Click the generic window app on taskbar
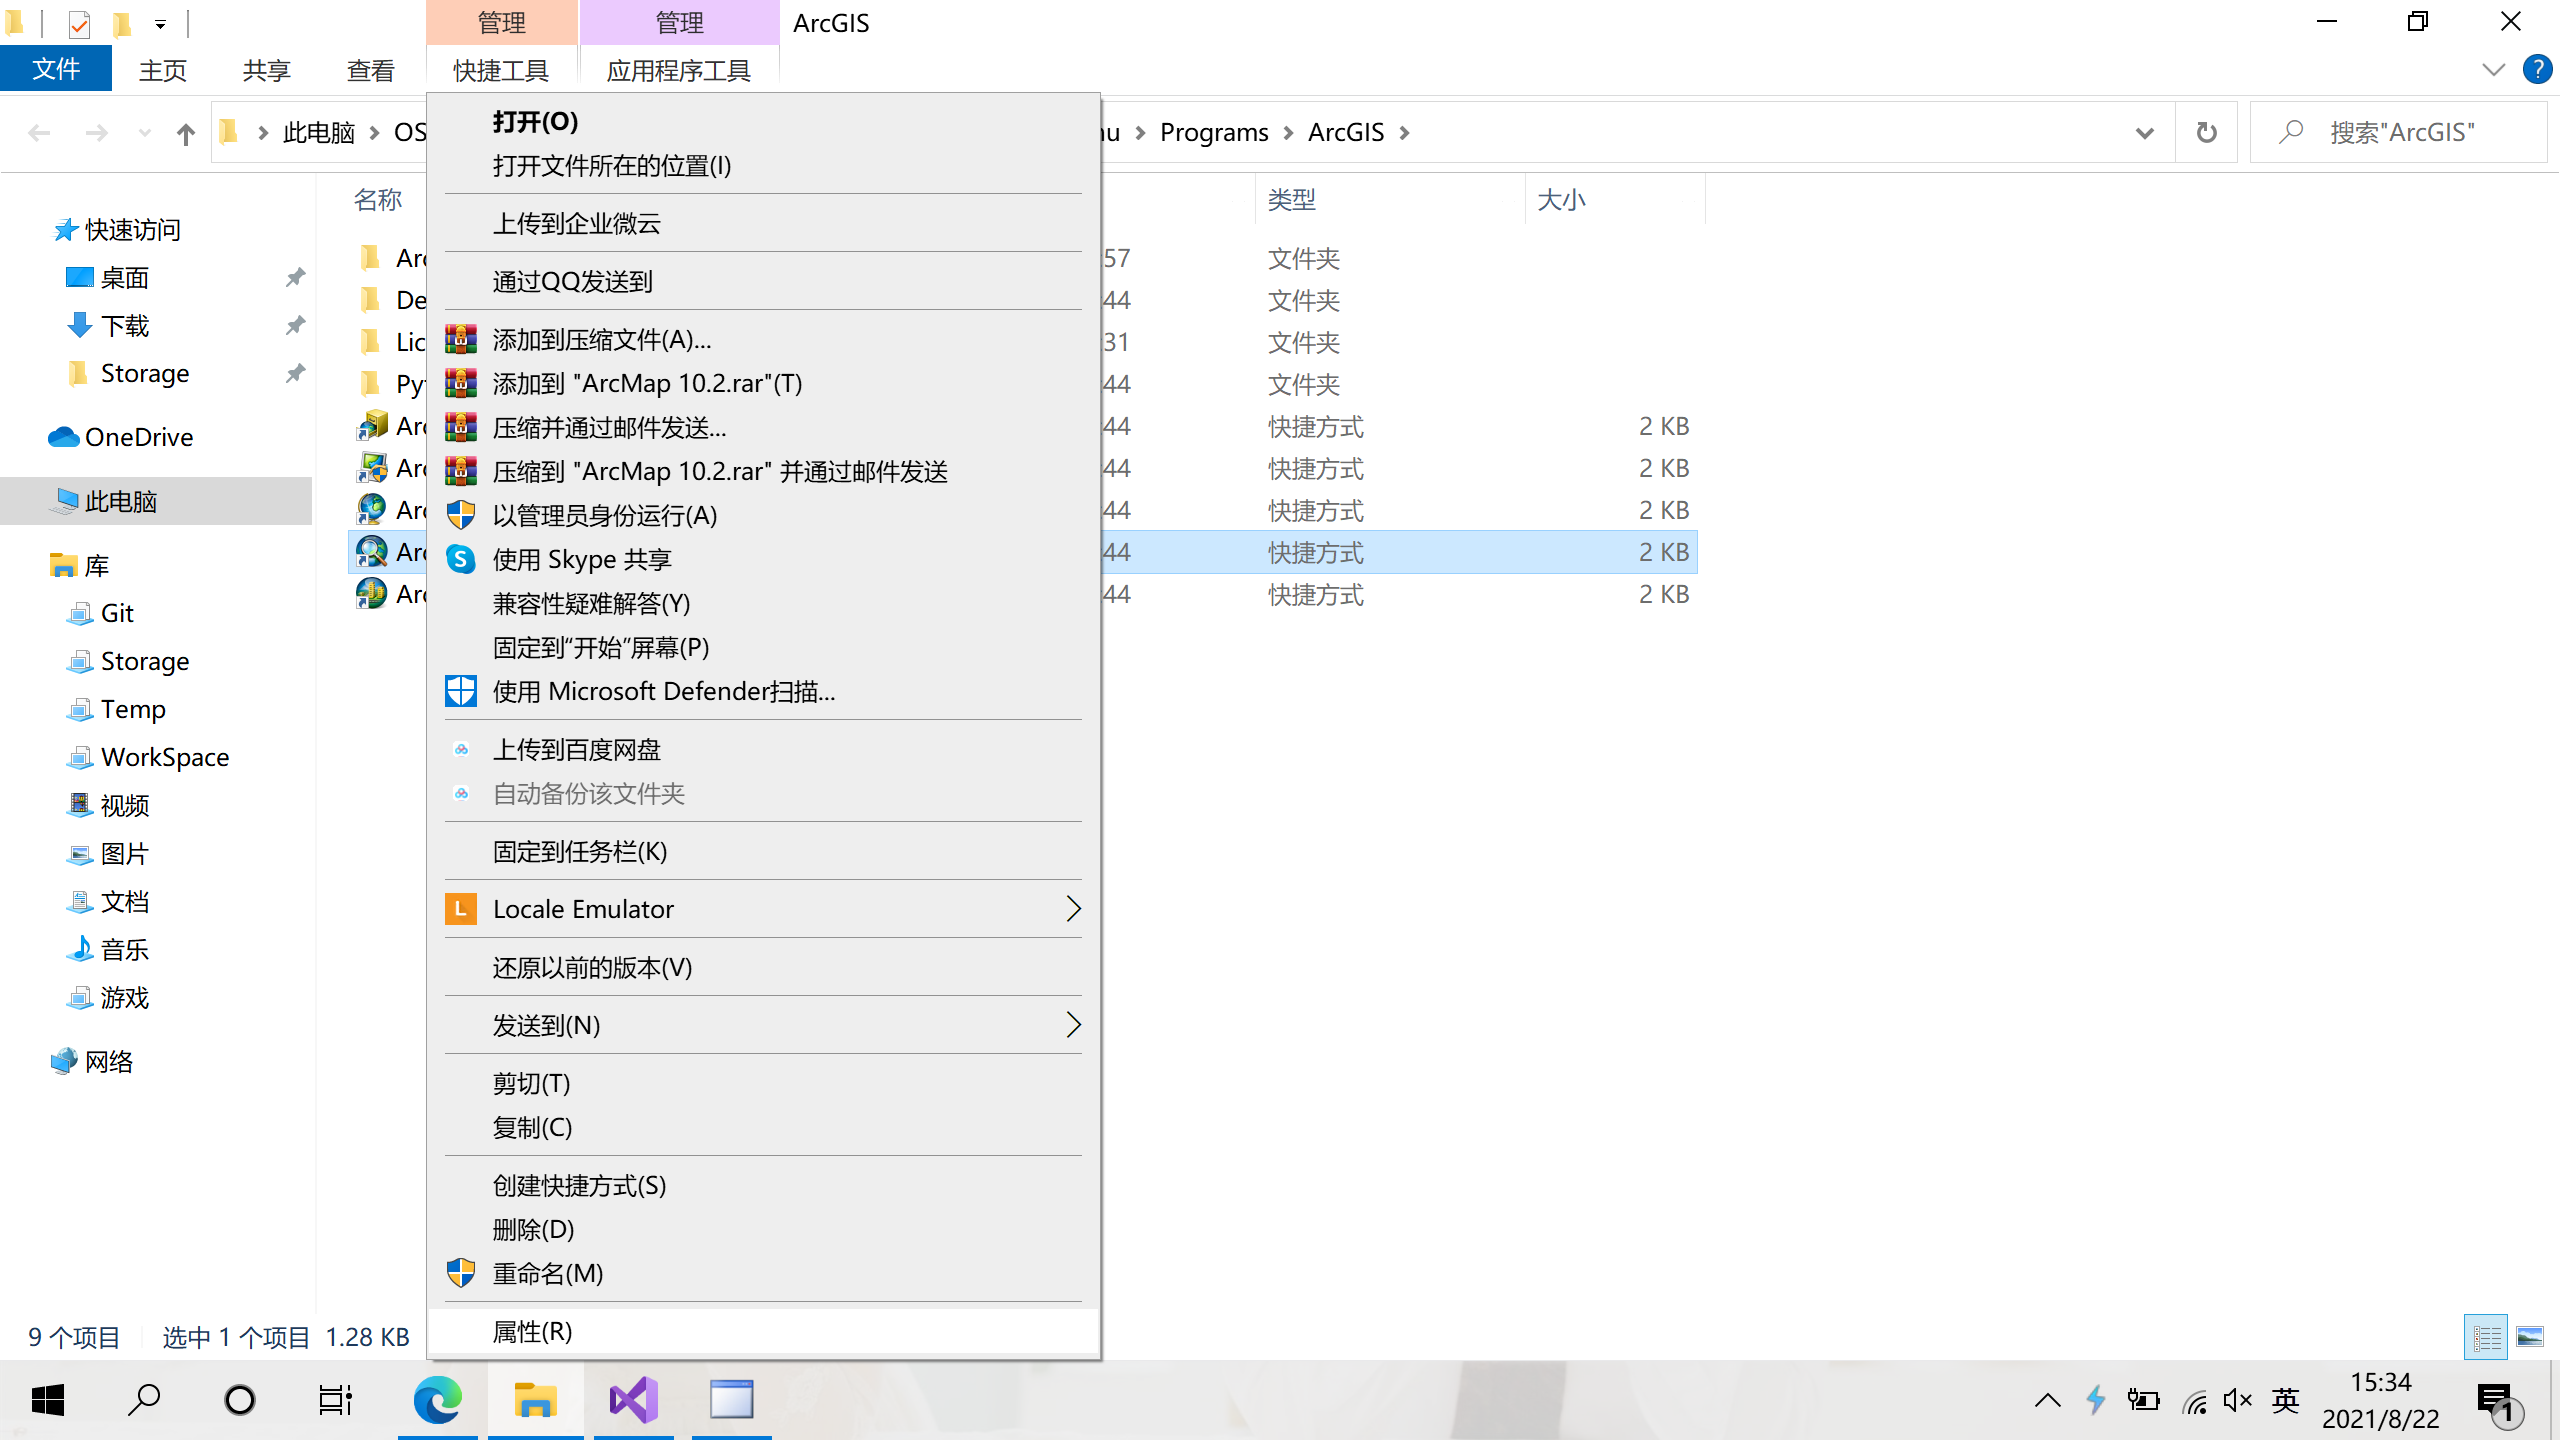 pyautogui.click(x=731, y=1400)
